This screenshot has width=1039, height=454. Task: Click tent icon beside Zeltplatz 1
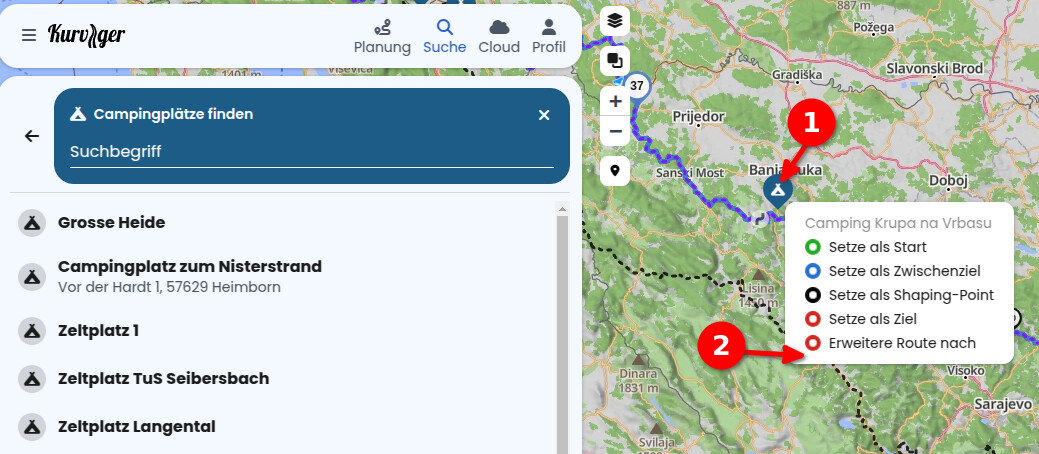pos(31,331)
